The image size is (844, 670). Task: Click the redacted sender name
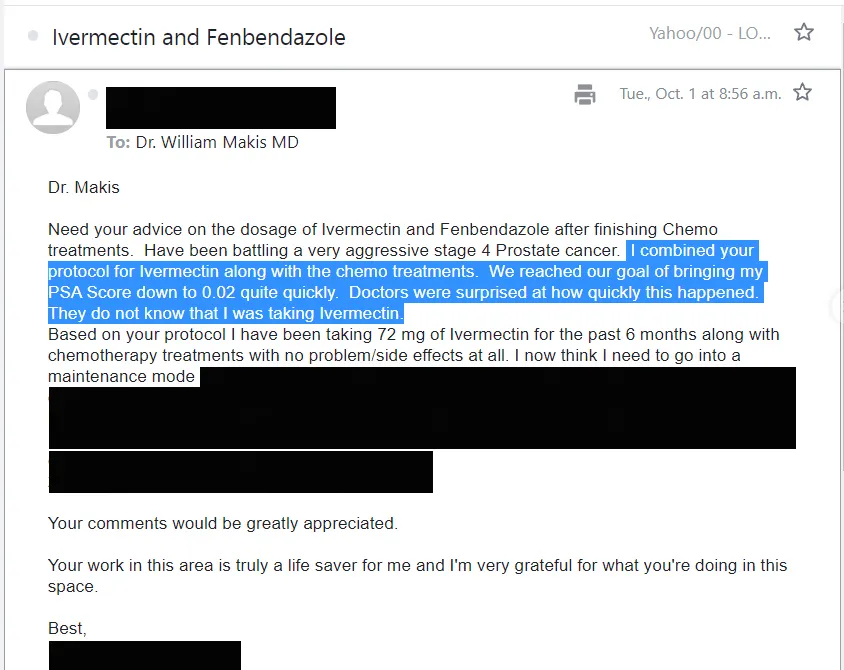point(220,108)
